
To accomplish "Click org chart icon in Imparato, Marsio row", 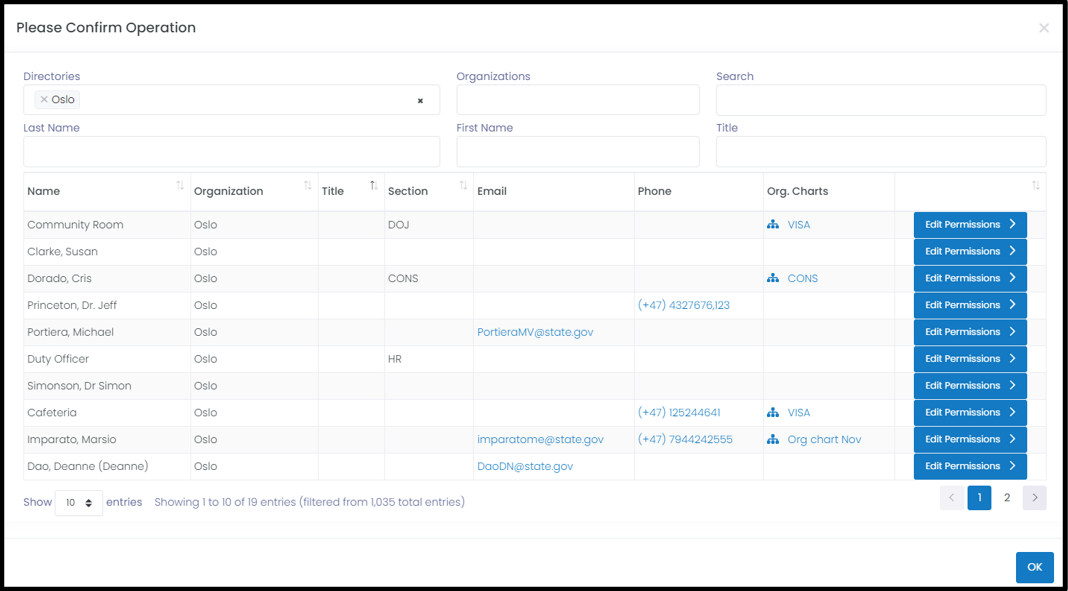I will [772, 440].
